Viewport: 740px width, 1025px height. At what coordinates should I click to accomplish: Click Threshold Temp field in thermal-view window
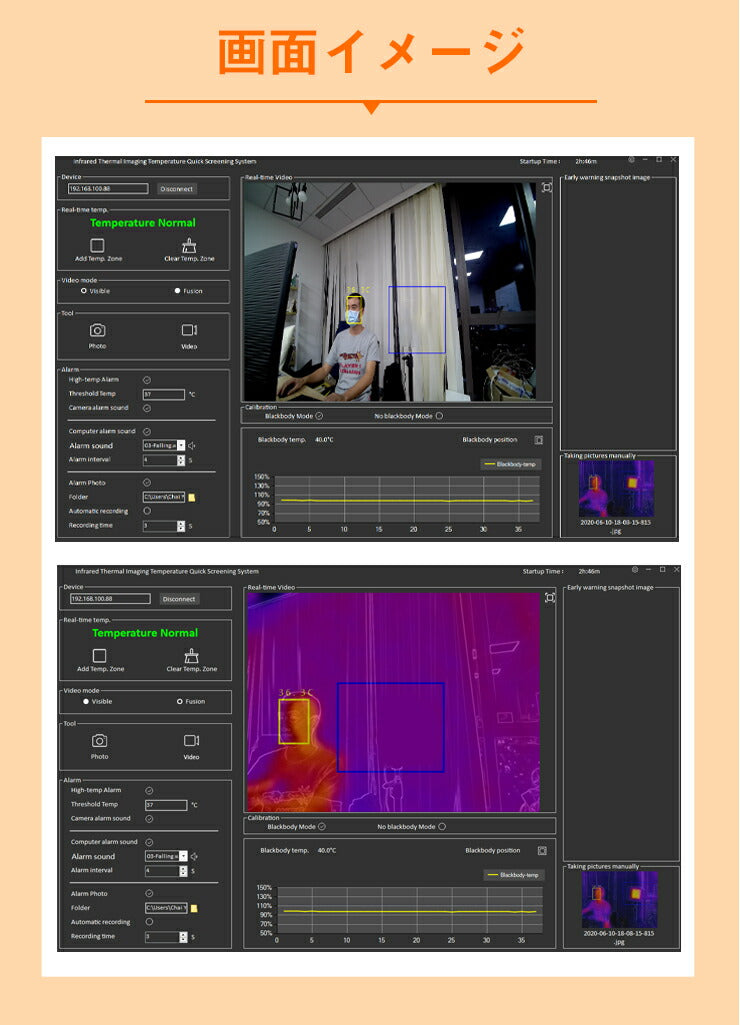[x=166, y=804]
